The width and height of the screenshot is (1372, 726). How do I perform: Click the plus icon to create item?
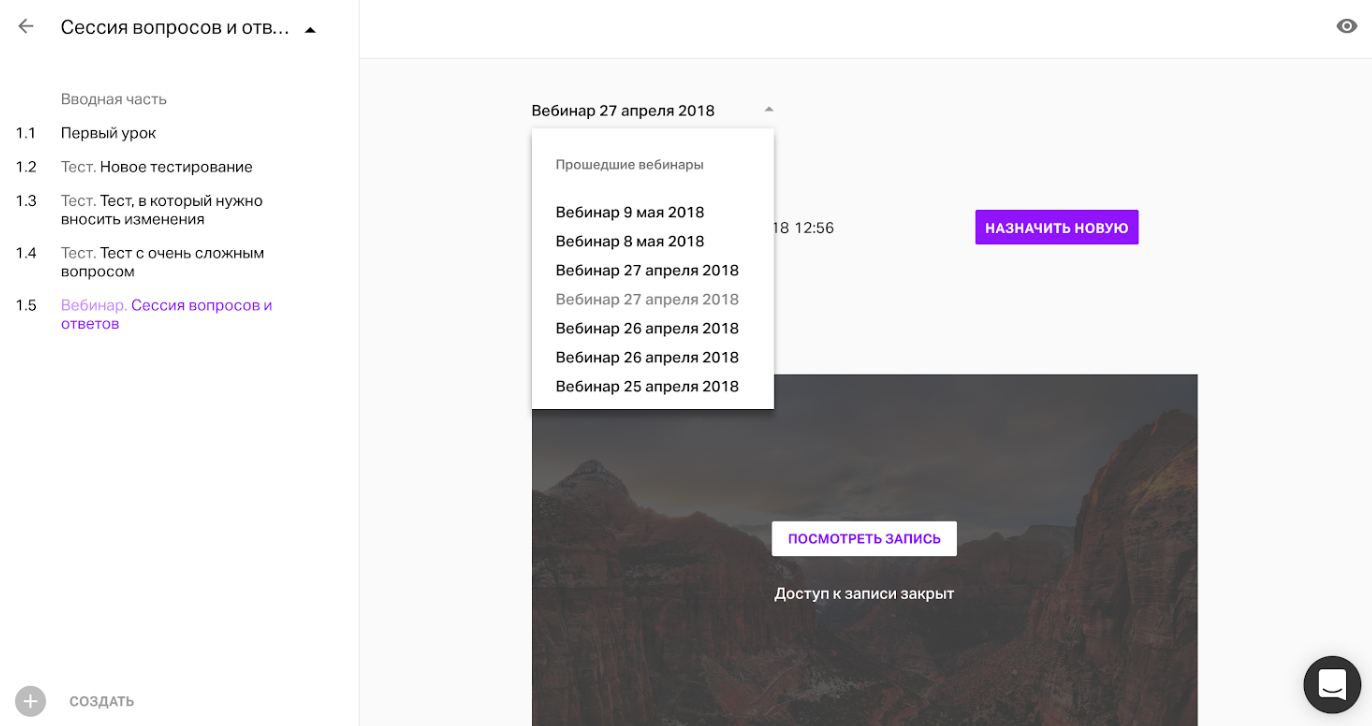(30, 701)
